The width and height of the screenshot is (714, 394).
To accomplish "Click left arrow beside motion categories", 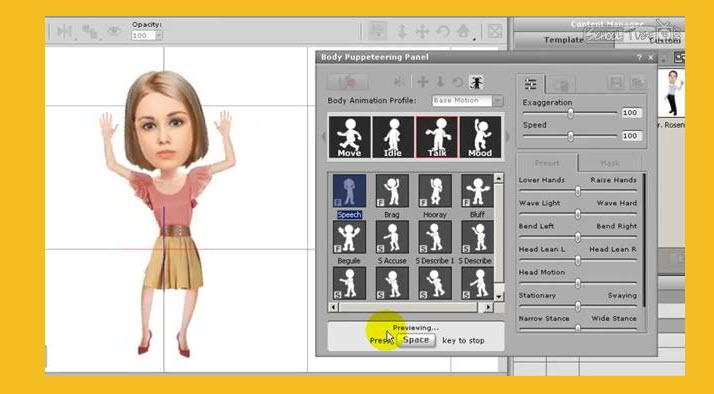I will point(324,136).
